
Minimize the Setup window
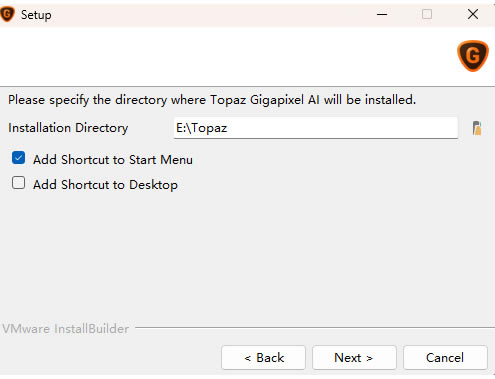coord(382,14)
